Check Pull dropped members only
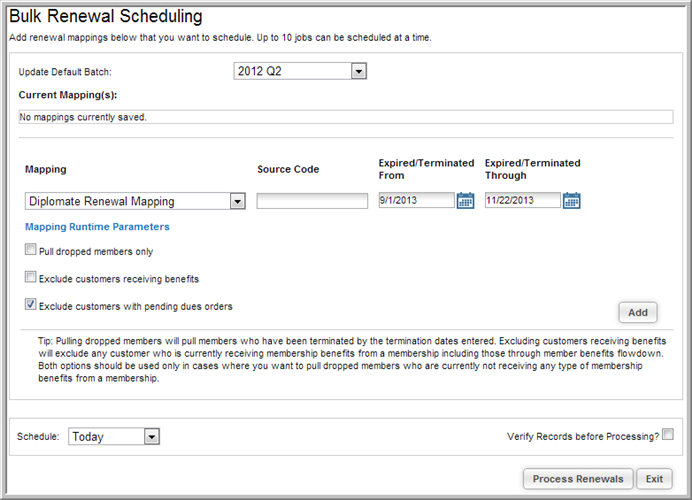The height and width of the screenshot is (500, 692). (30, 250)
